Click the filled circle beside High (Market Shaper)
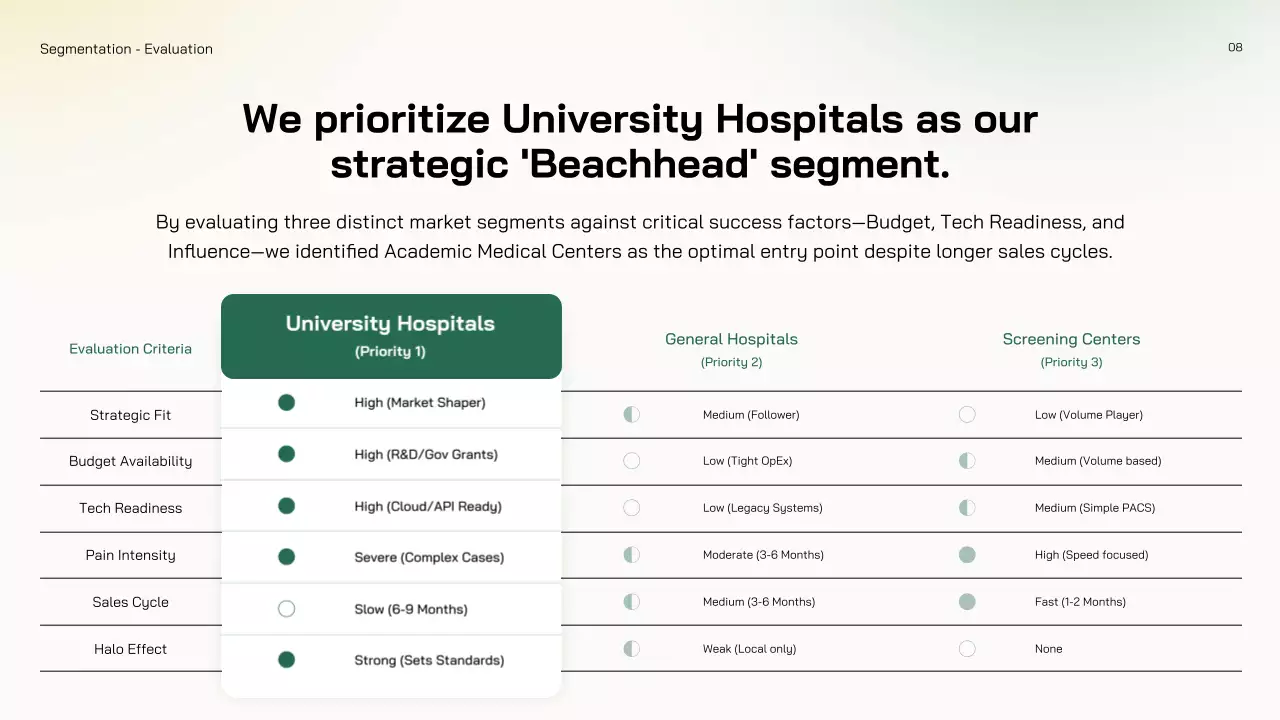Viewport: 1280px width, 720px height. pyautogui.click(x=286, y=403)
